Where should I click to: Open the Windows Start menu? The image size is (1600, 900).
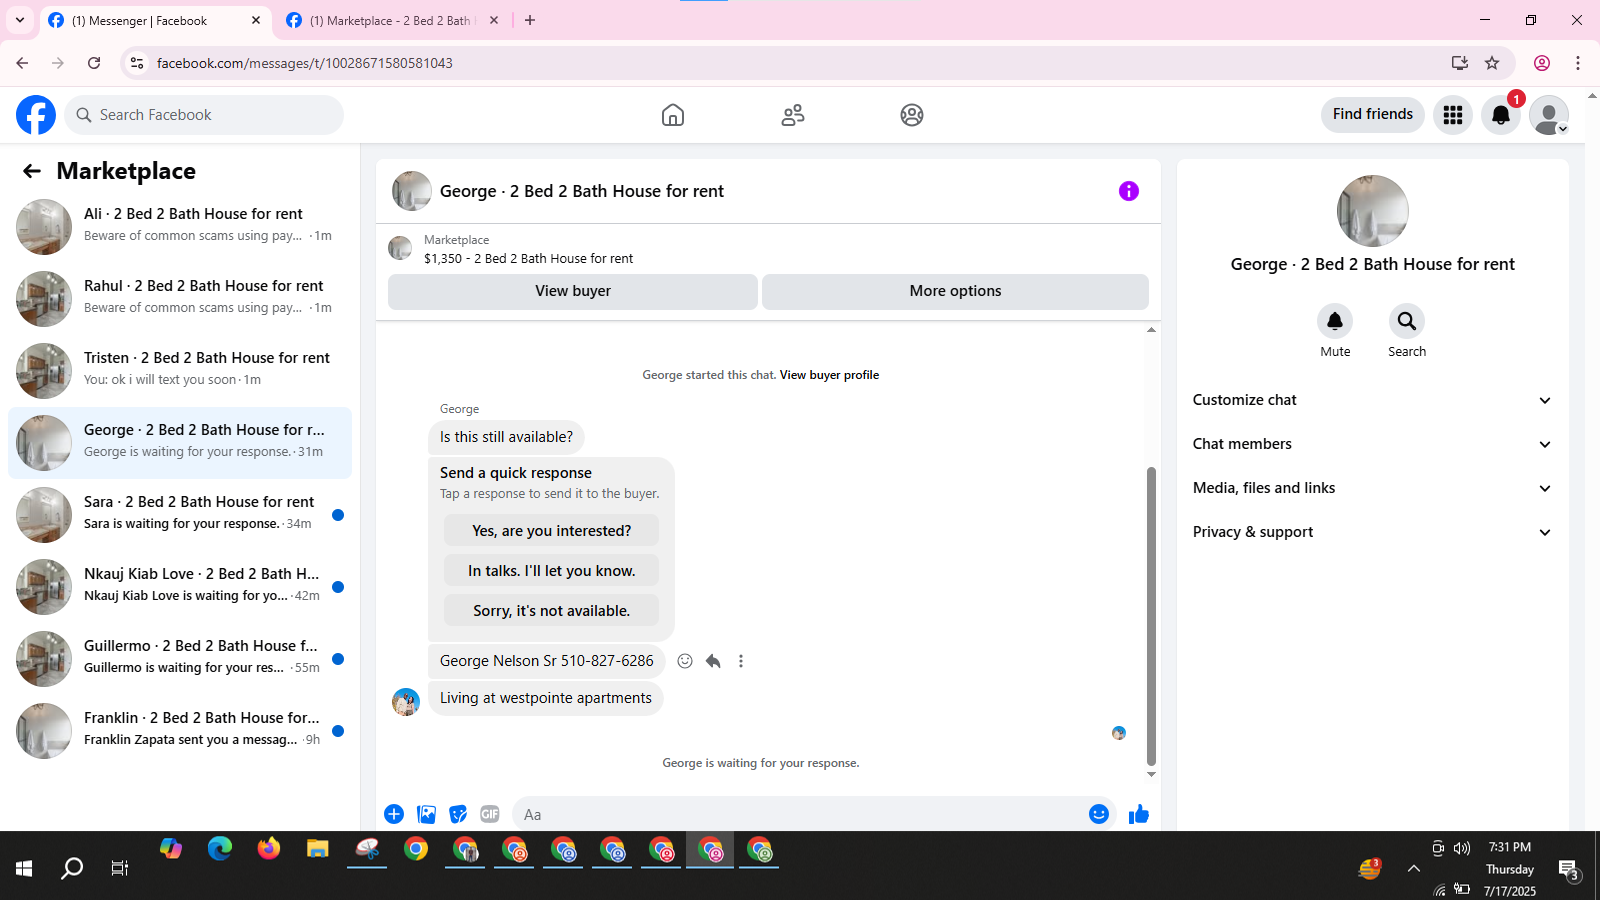(x=24, y=868)
